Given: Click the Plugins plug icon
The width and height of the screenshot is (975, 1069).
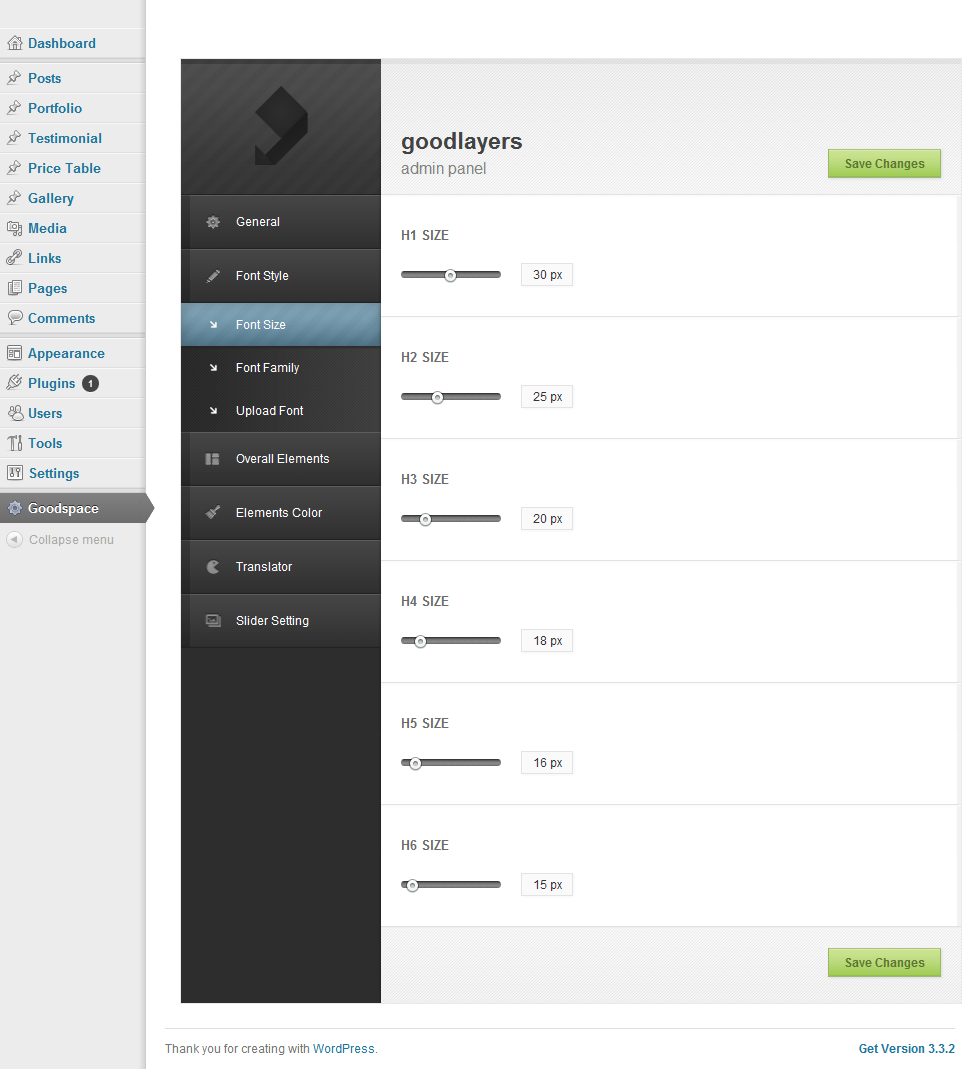Looking at the screenshot, I should pos(14,382).
